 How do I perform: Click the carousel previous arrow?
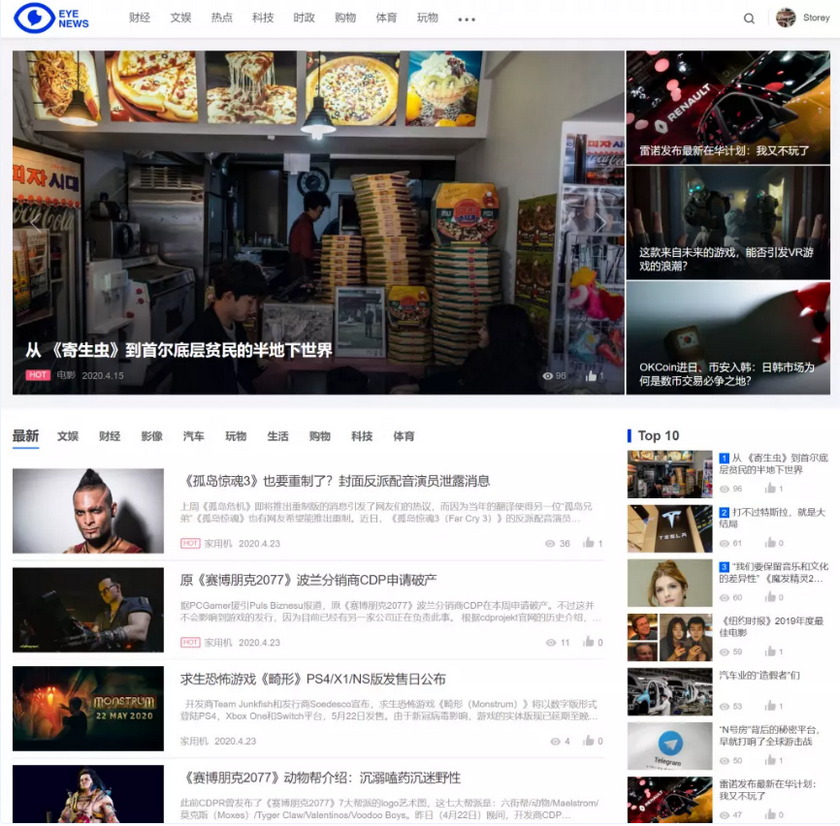coord(35,222)
